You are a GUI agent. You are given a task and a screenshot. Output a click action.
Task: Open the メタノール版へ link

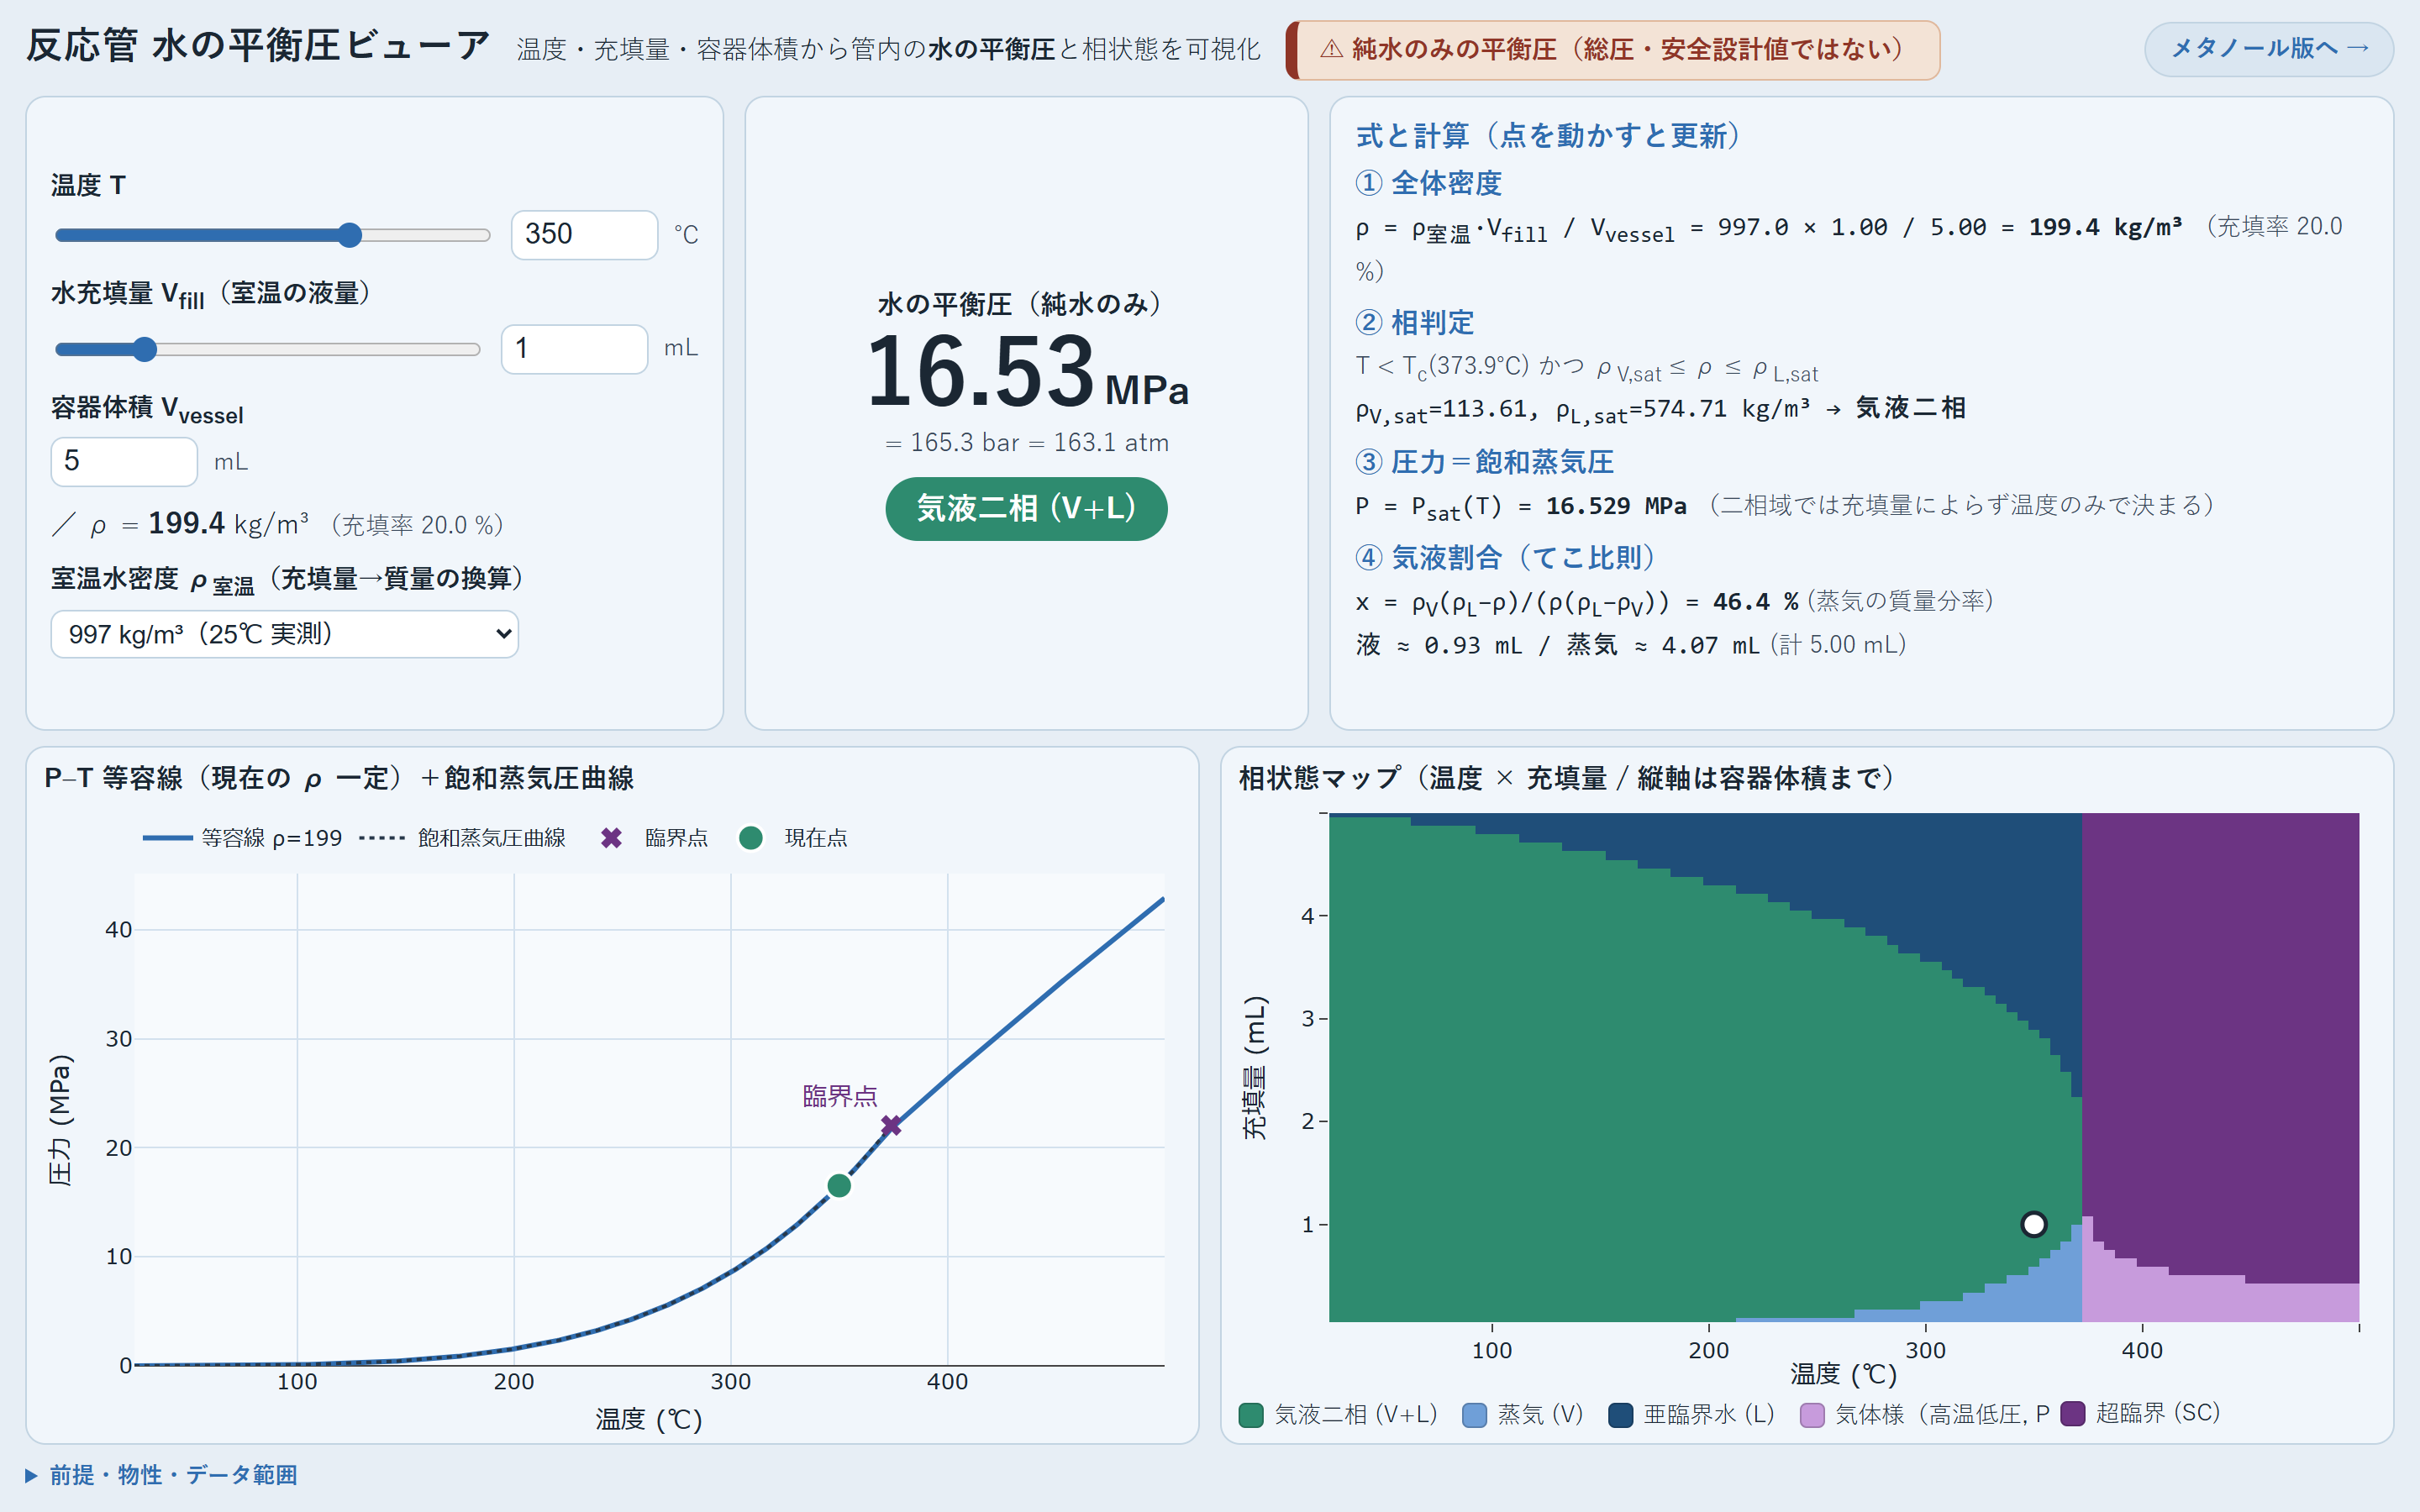[2268, 49]
